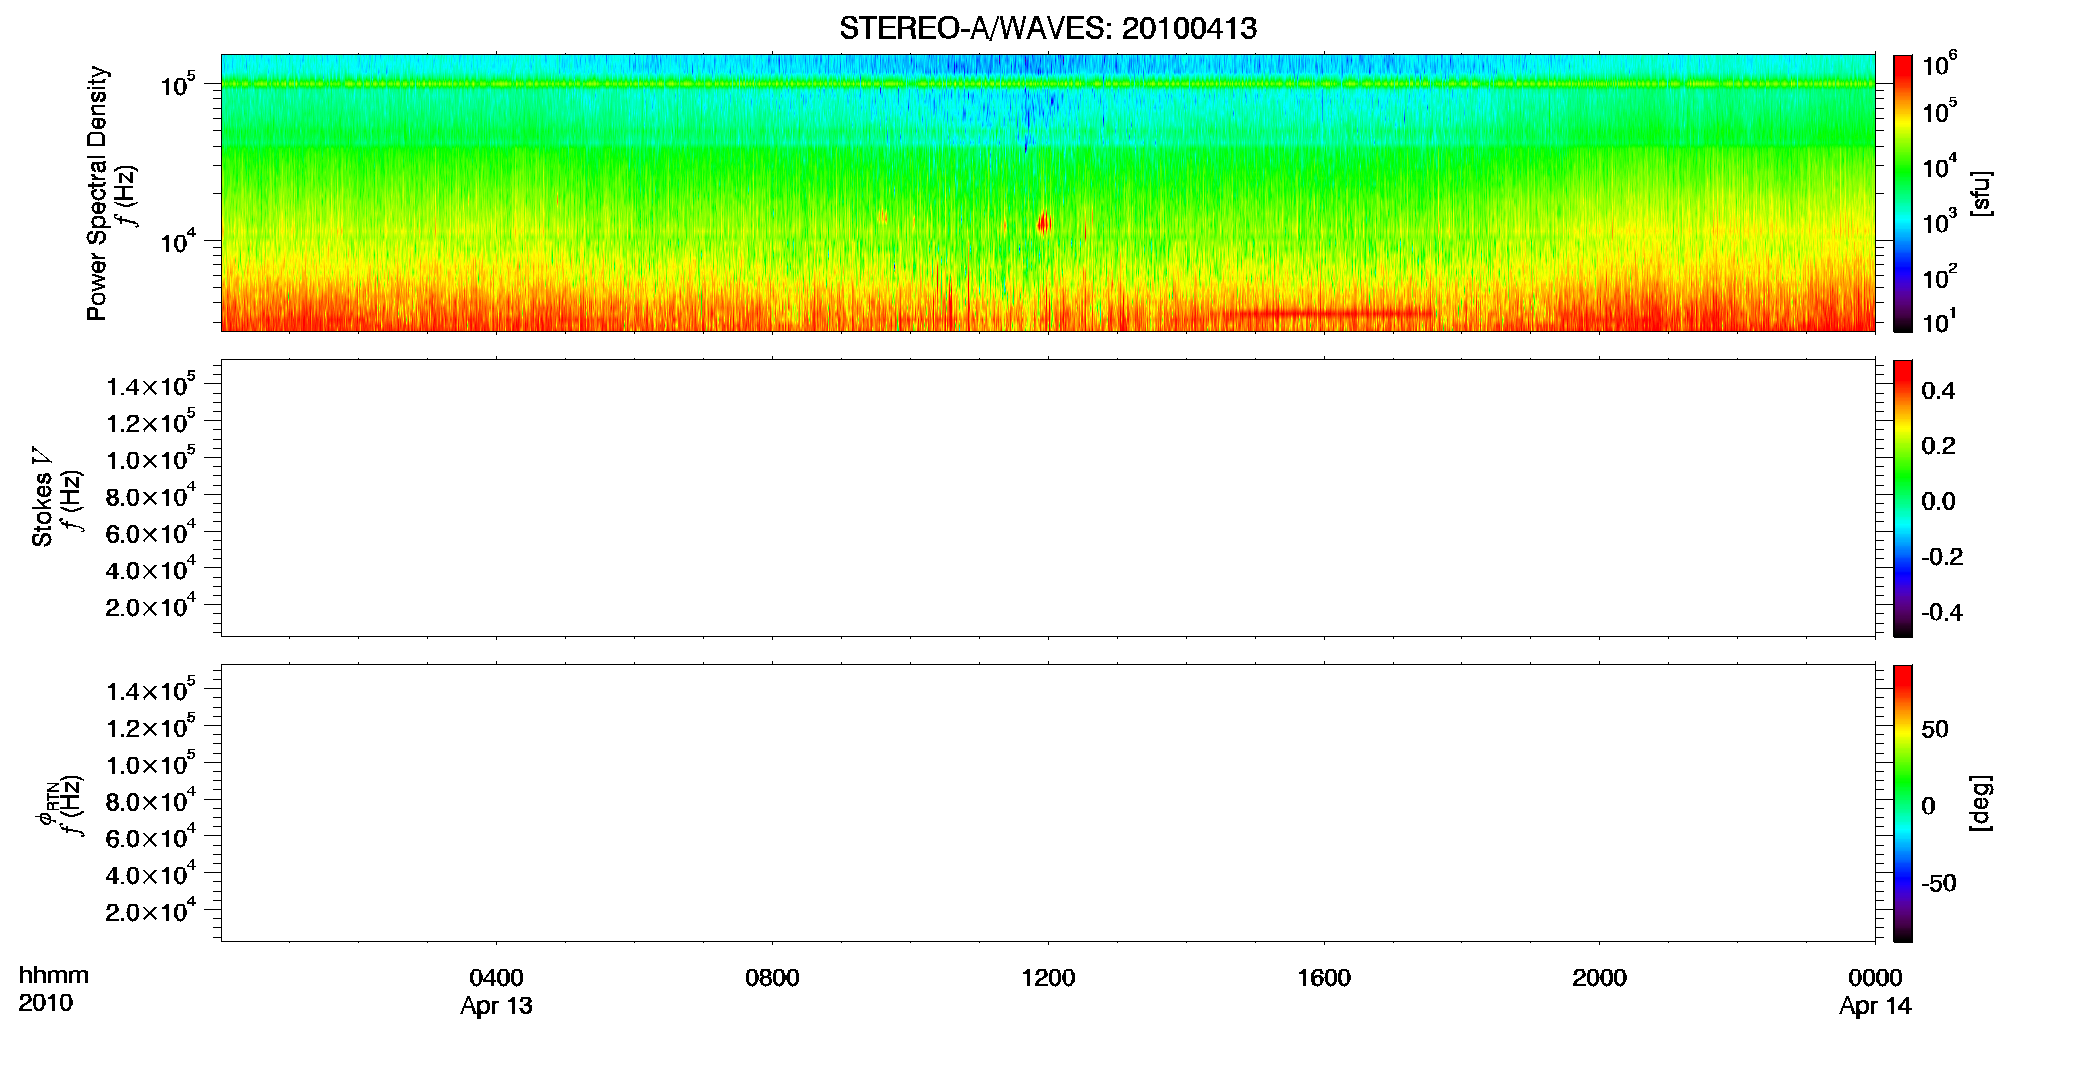Click the 0.4 value on Stokes V color bar

(1938, 391)
